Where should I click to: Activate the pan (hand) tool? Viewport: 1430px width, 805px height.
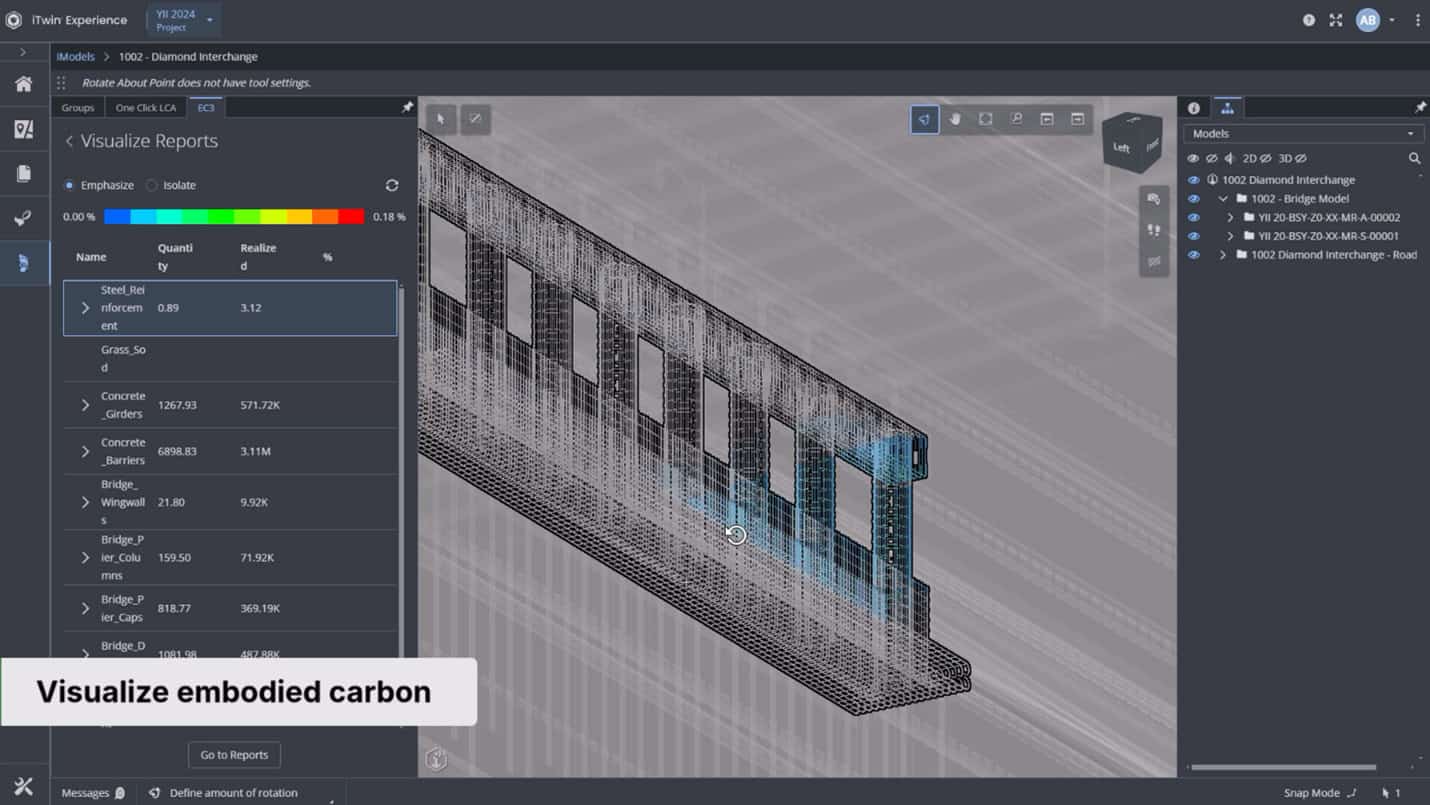[955, 119]
